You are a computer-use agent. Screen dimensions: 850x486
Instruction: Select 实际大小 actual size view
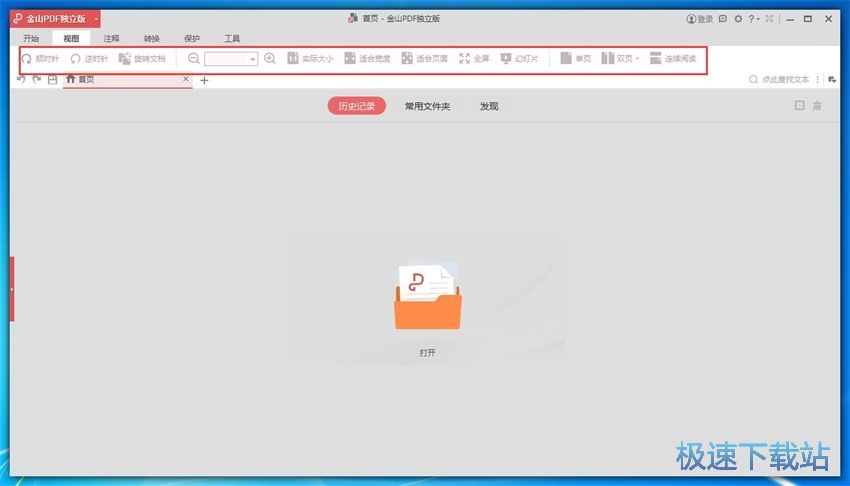pyautogui.click(x=310, y=59)
